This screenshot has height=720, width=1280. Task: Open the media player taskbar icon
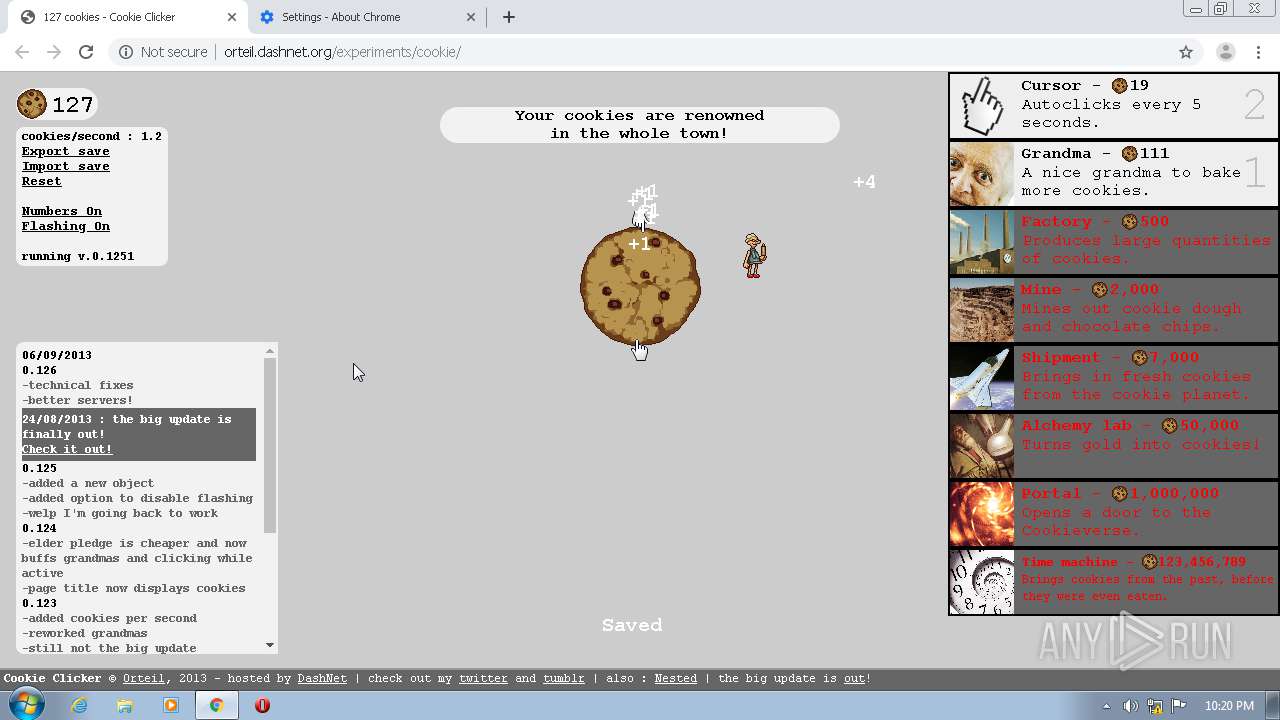coord(170,705)
